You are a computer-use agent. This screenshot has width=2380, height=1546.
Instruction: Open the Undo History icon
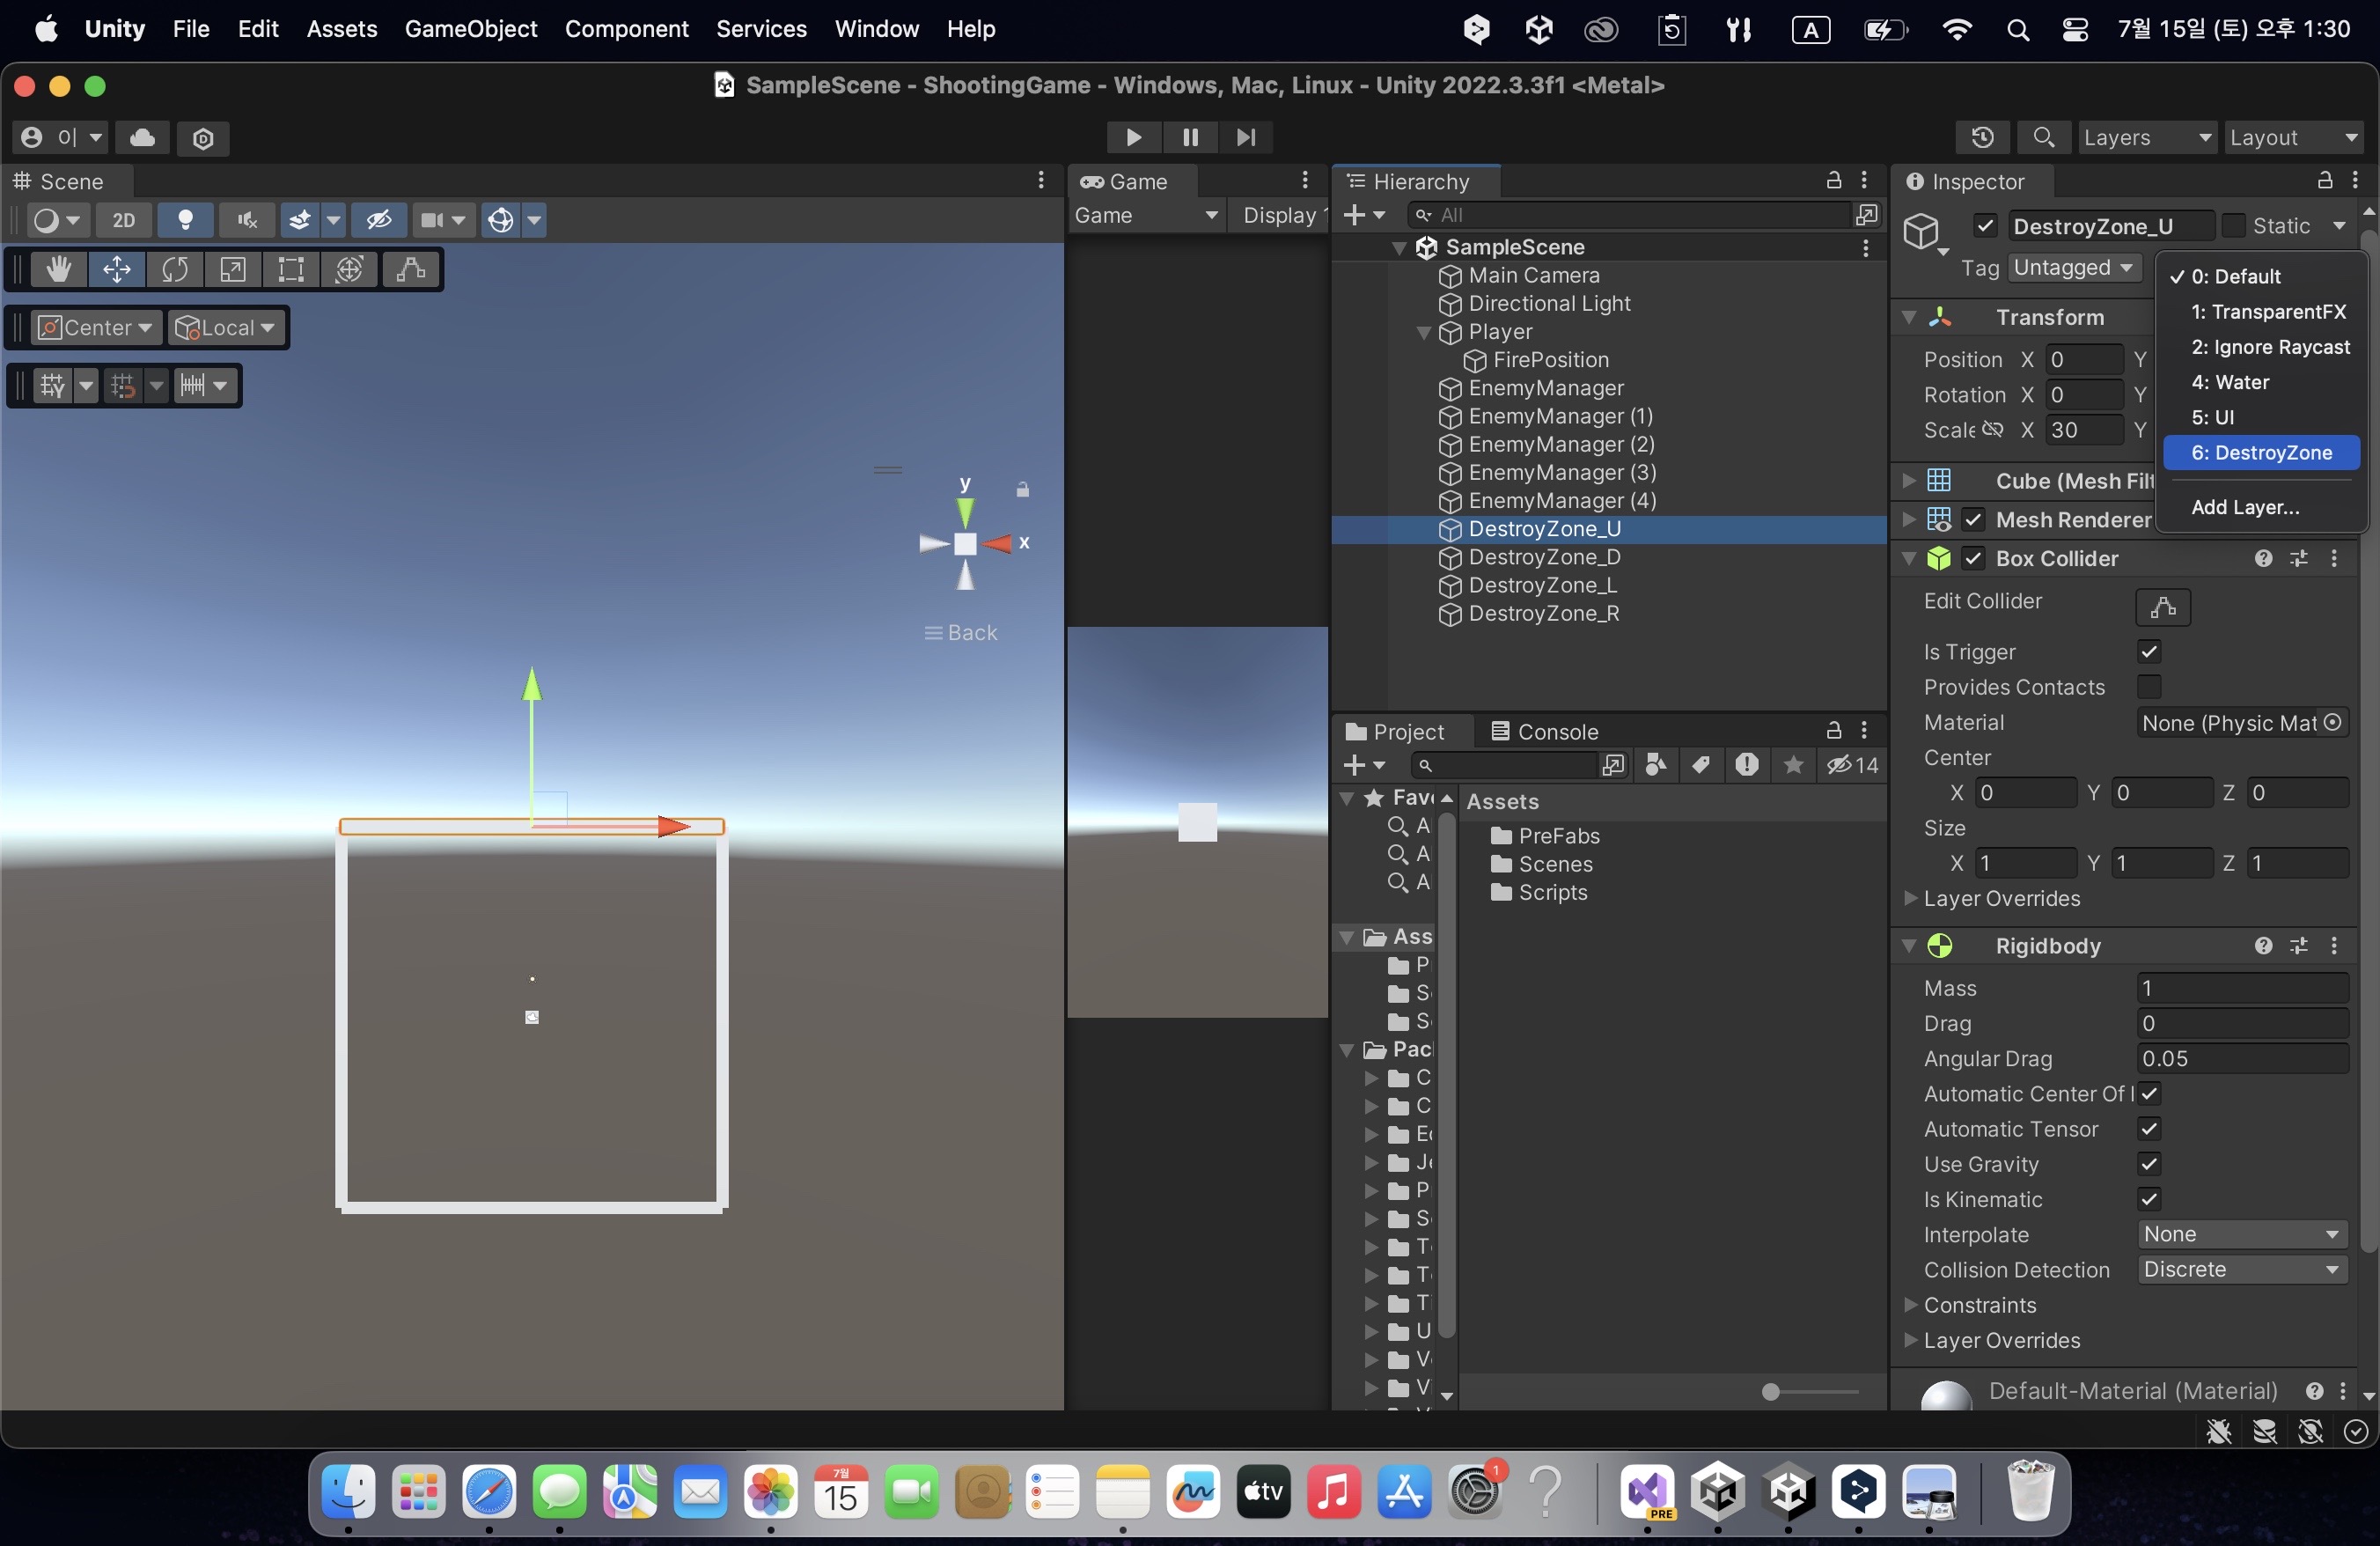[1982, 137]
